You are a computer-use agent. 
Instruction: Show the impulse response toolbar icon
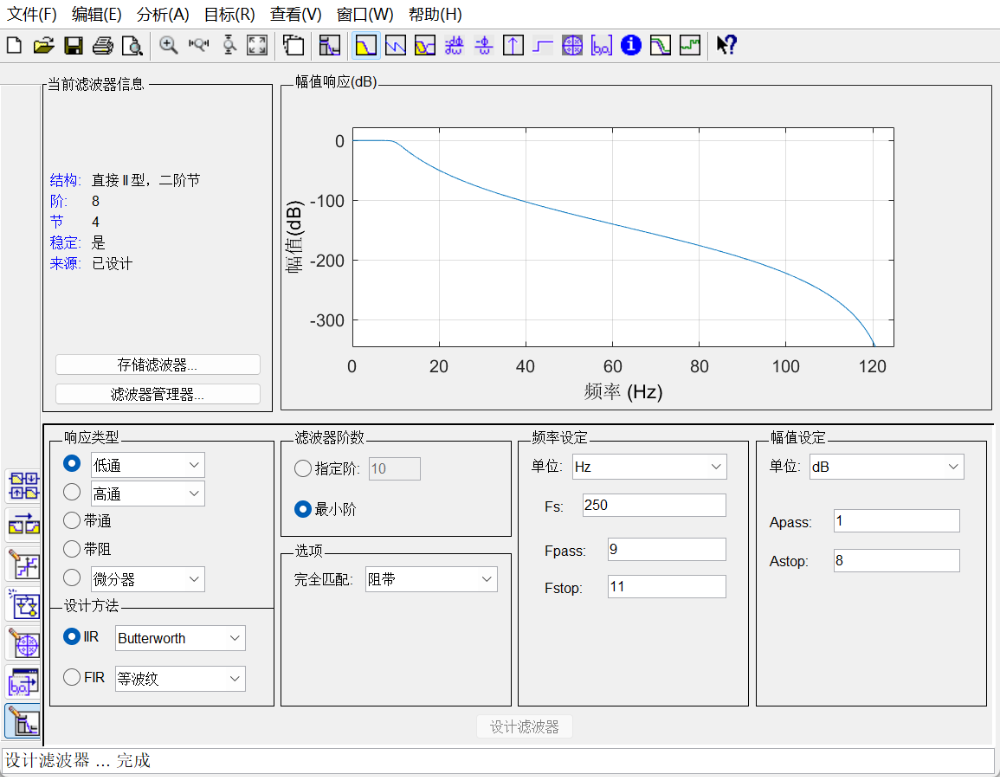click(x=513, y=45)
